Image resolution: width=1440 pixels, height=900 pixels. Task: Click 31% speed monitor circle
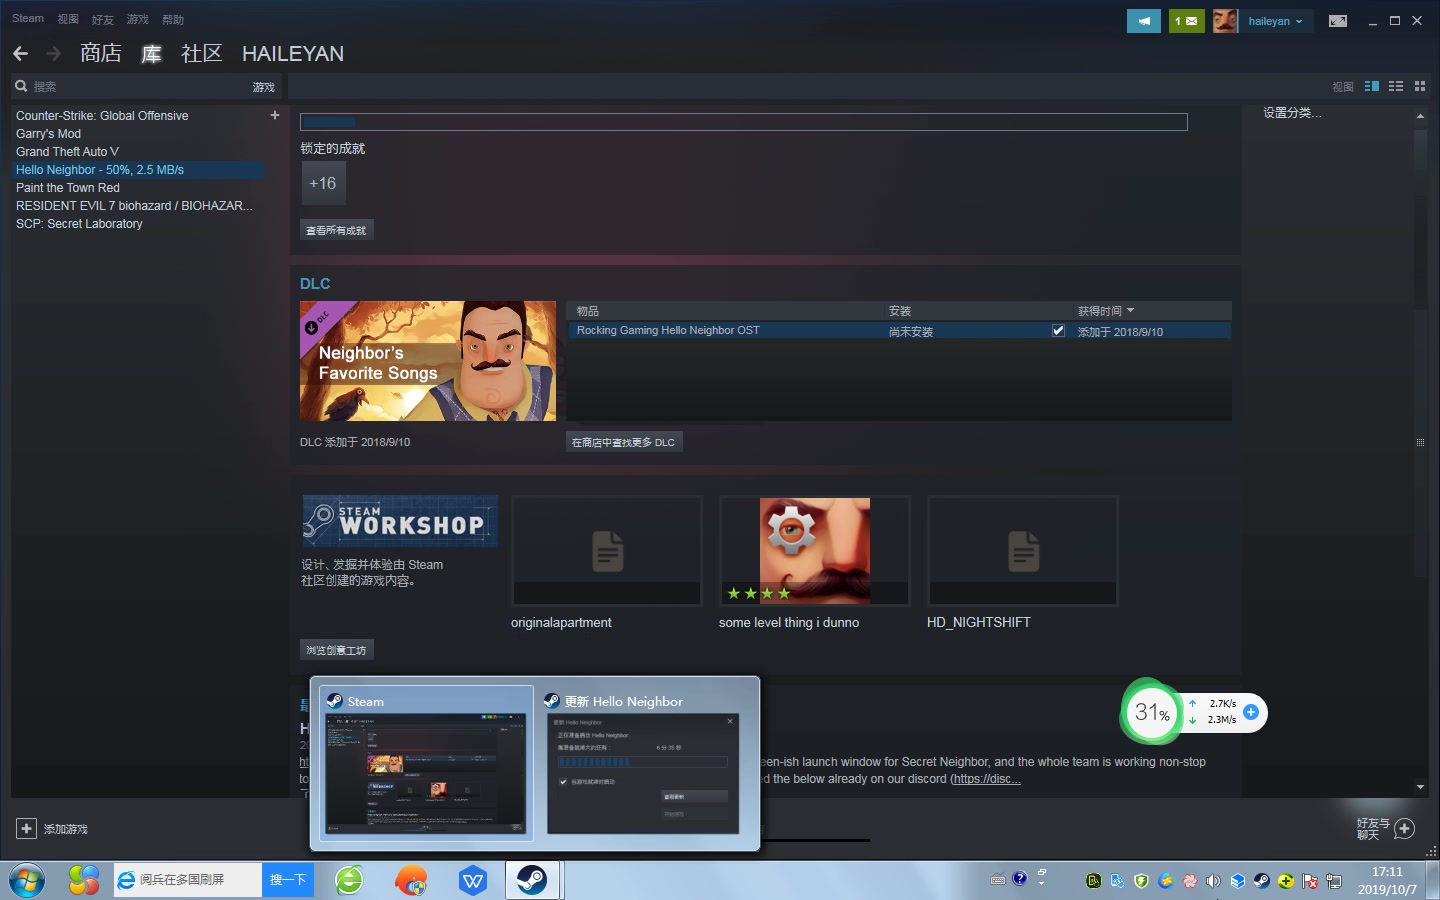tap(1152, 712)
